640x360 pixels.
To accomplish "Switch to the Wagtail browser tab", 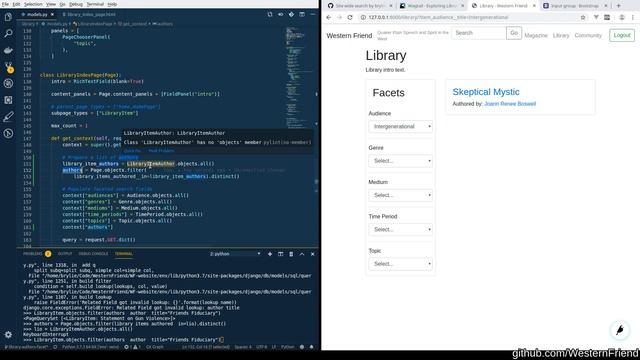I will pos(431,6).
